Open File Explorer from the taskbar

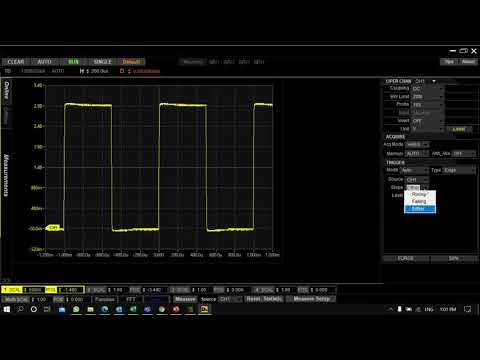click(90, 309)
